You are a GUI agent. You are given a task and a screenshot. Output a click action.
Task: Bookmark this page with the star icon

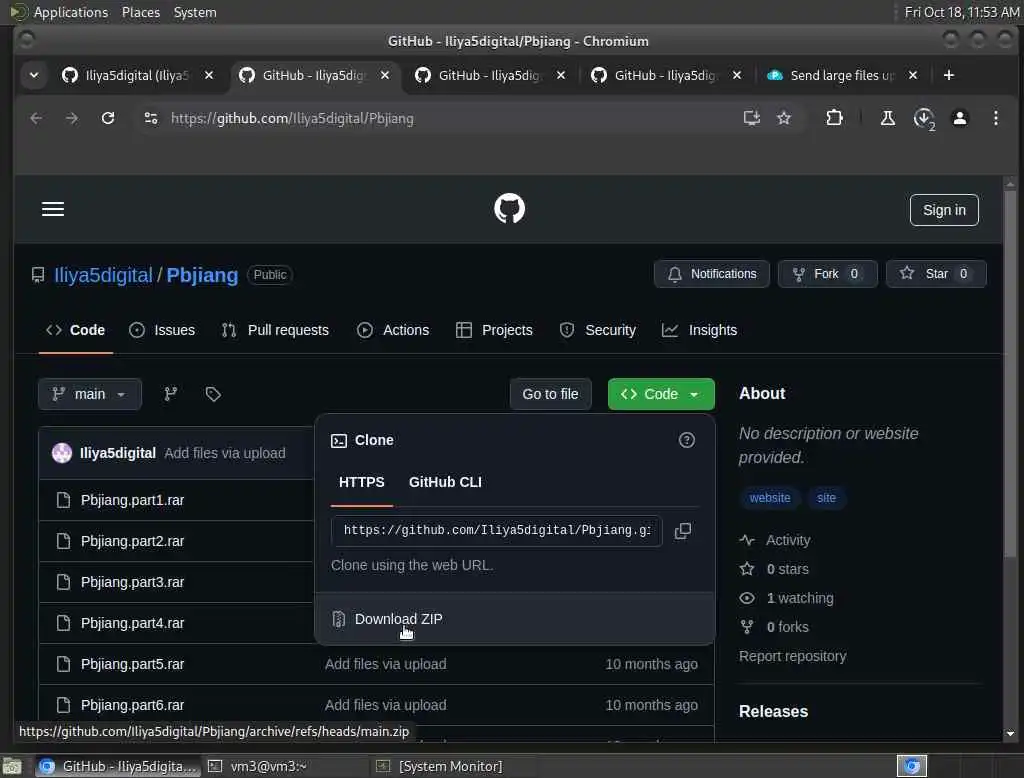coord(784,118)
